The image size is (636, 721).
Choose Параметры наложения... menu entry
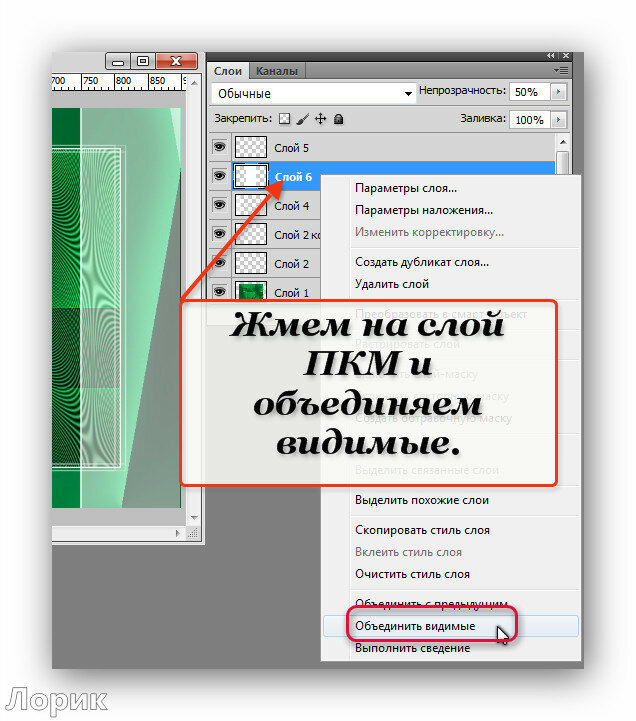(x=424, y=210)
